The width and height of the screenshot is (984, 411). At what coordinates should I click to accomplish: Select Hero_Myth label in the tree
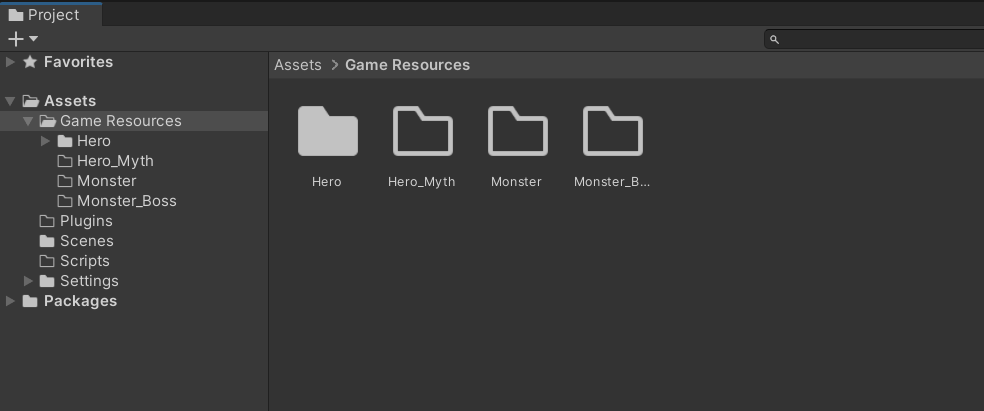click(x=115, y=161)
